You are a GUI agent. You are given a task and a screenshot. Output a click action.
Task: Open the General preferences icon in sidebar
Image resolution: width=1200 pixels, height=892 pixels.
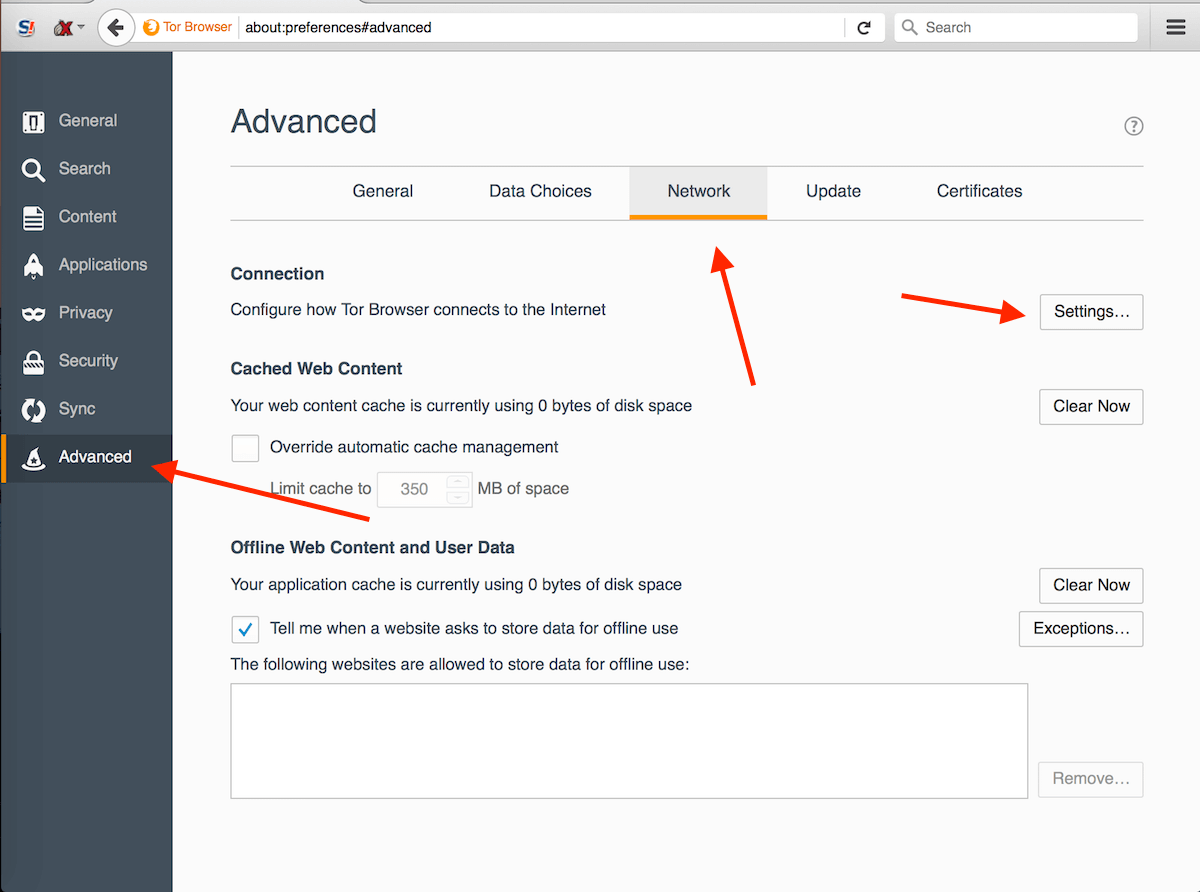point(33,121)
